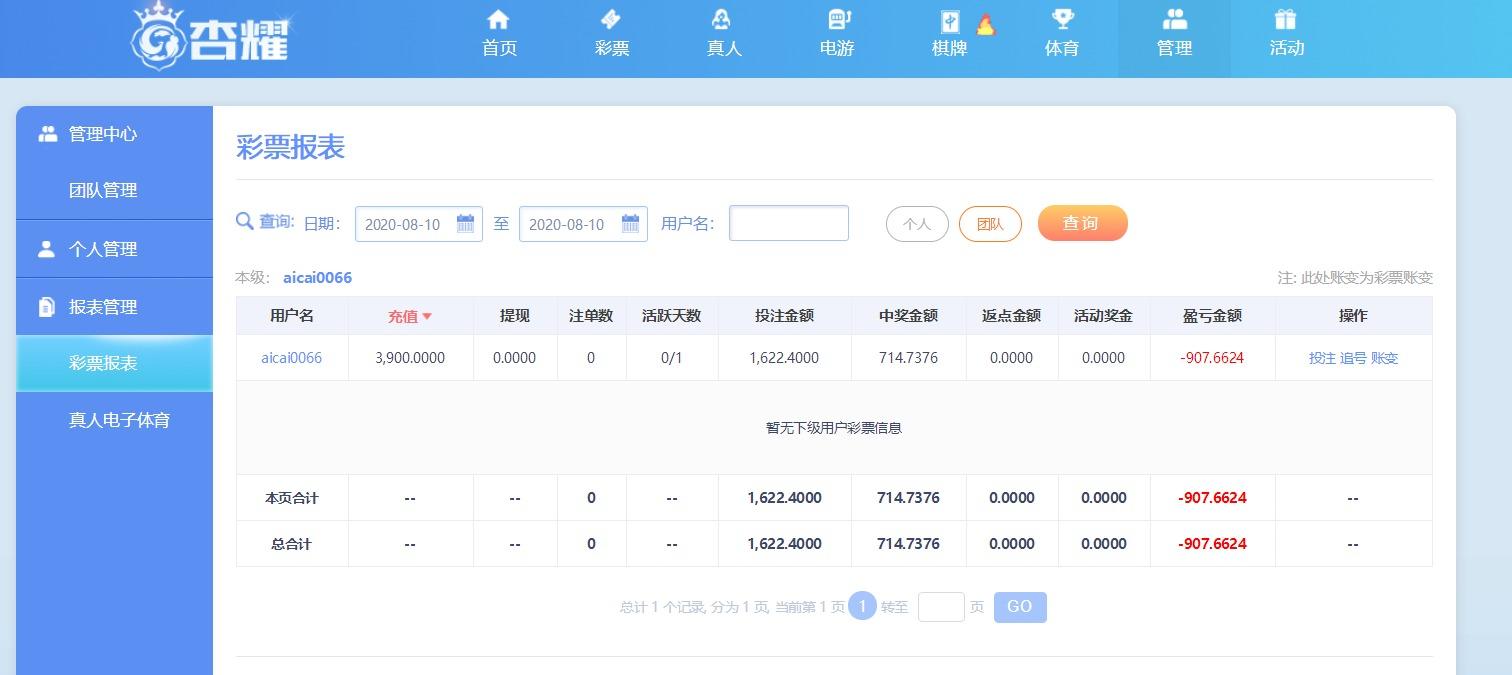
Task: Open the end date calendar picker
Action: (x=630, y=224)
